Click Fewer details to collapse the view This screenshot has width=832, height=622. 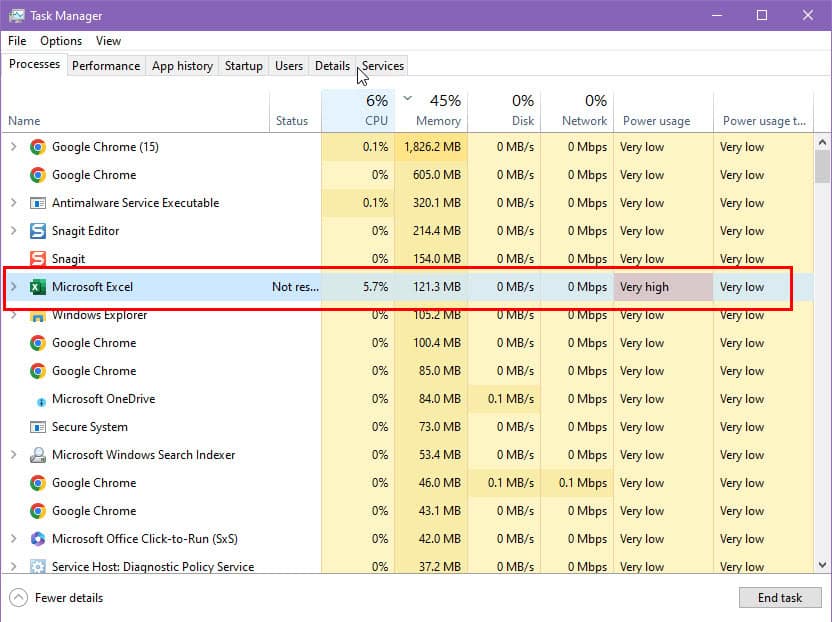pos(57,598)
